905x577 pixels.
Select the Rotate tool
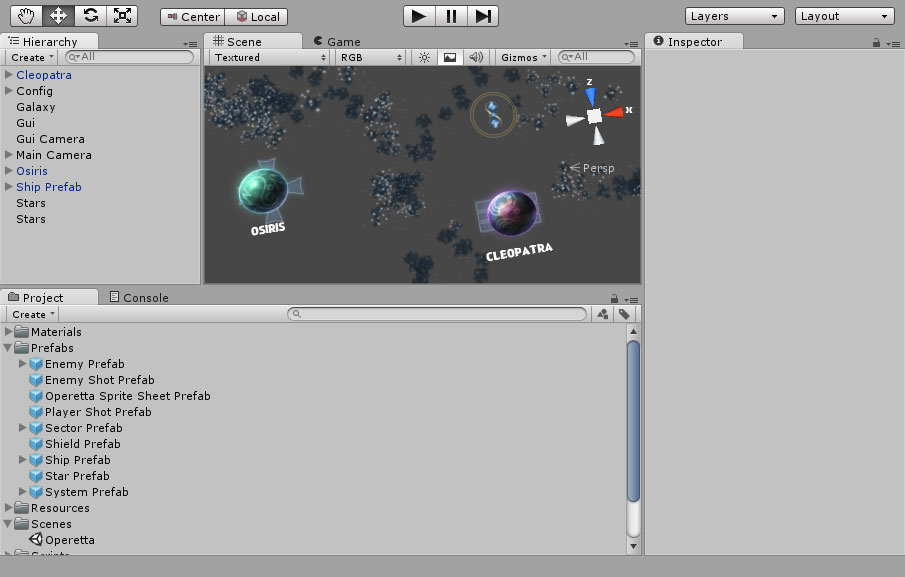tap(91, 16)
